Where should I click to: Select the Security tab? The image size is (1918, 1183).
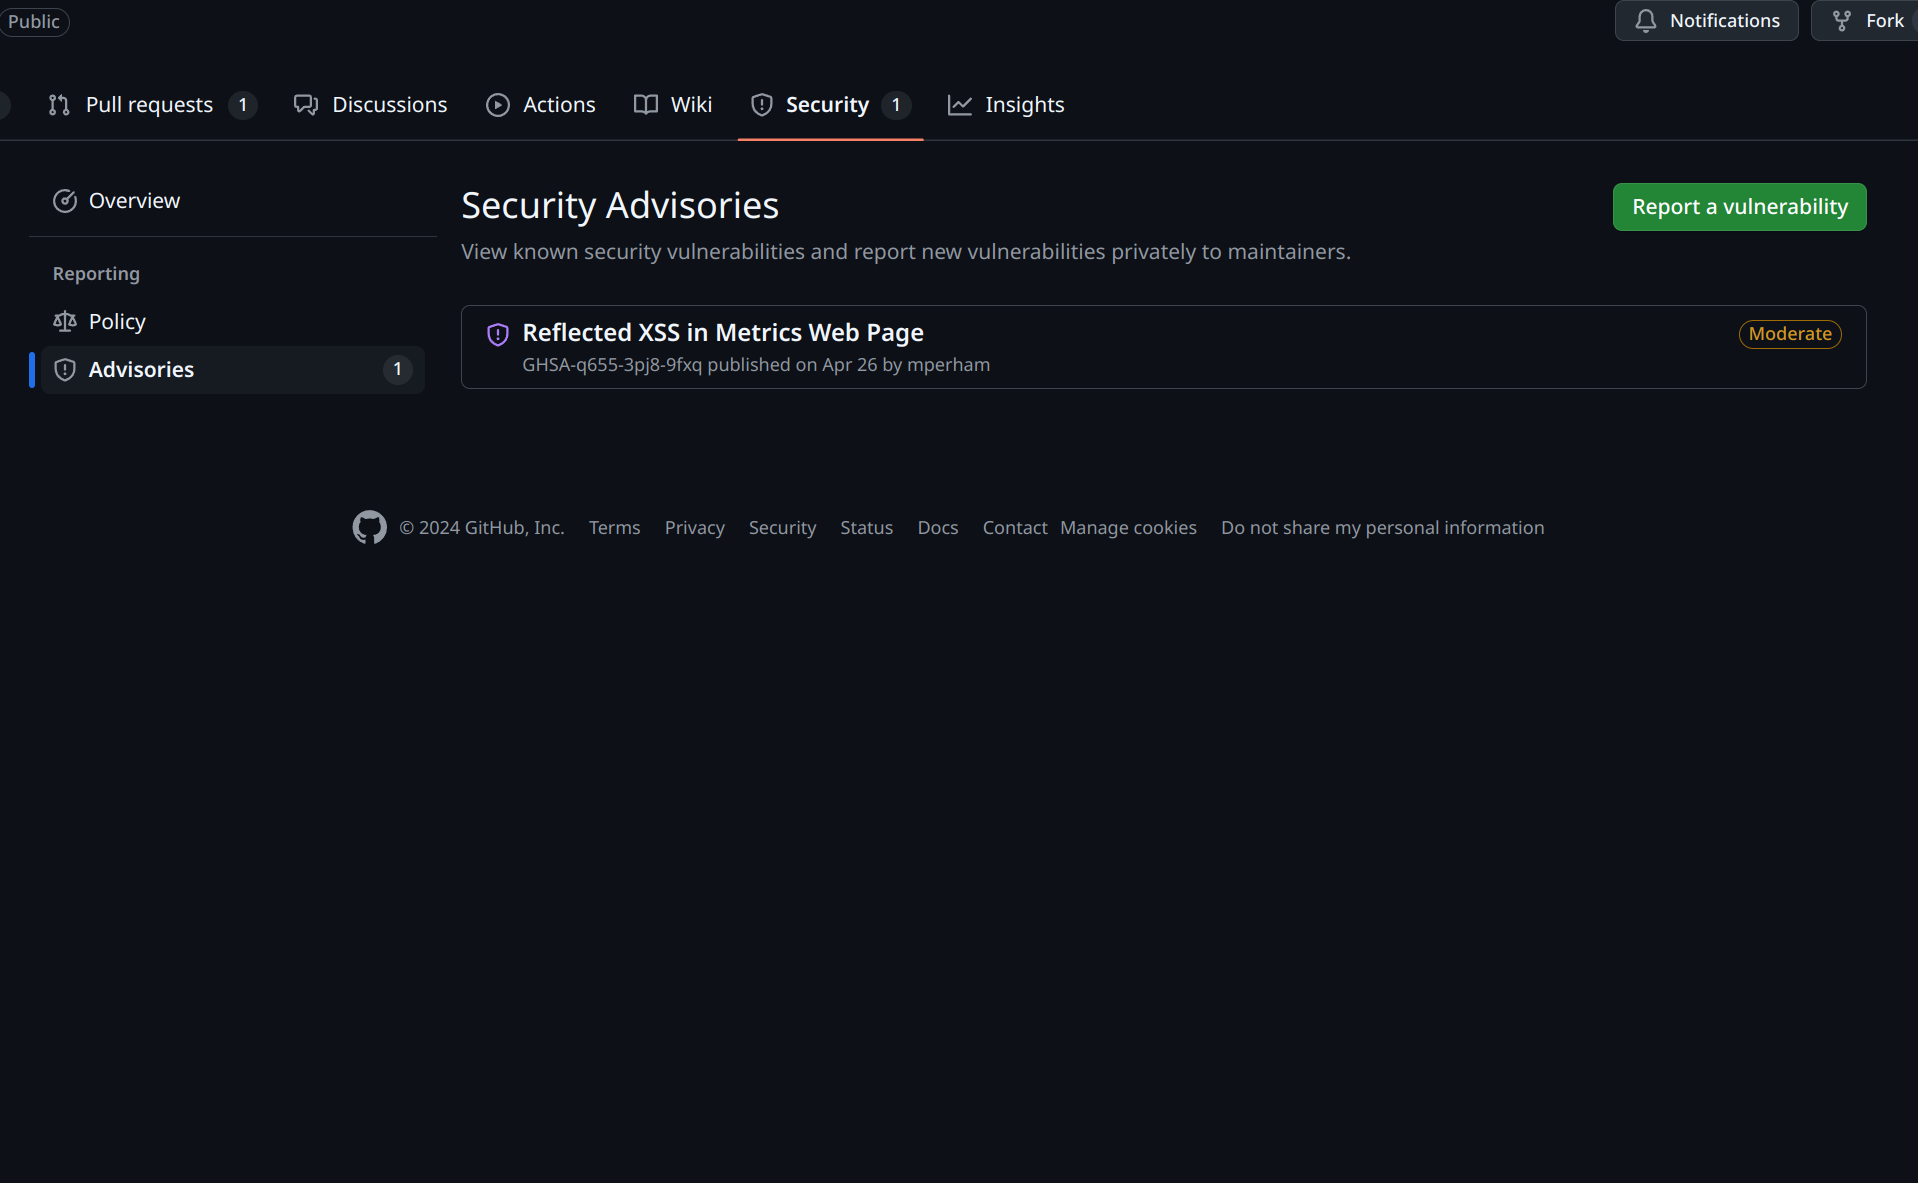(830, 105)
